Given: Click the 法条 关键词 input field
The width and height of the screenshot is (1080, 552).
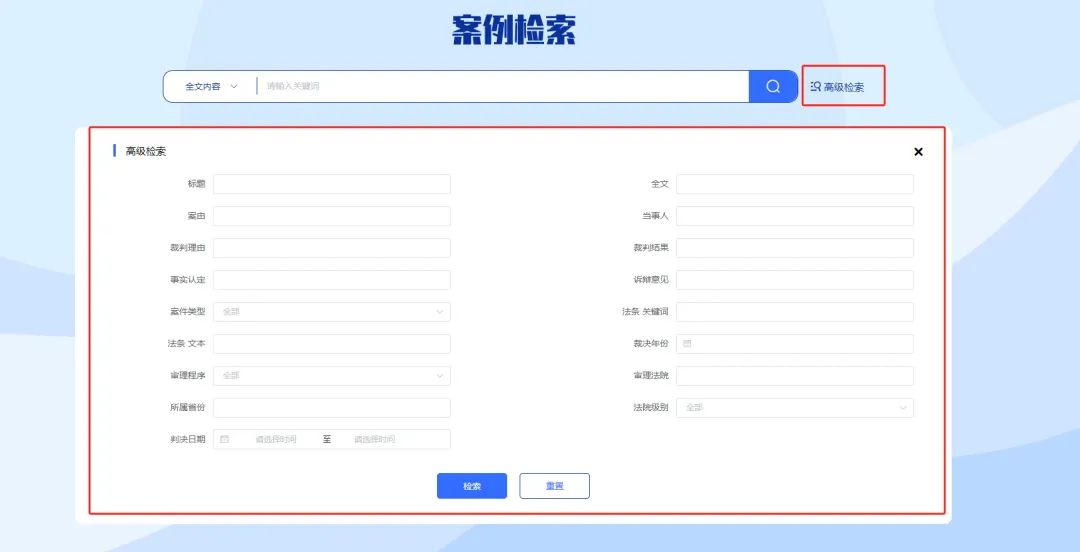Looking at the screenshot, I should (x=795, y=311).
